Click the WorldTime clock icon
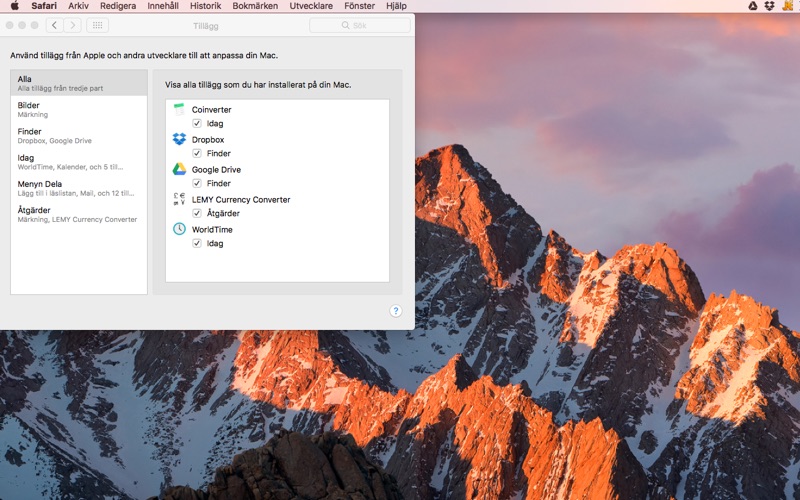Screen dimensions: 800x500 179,229
